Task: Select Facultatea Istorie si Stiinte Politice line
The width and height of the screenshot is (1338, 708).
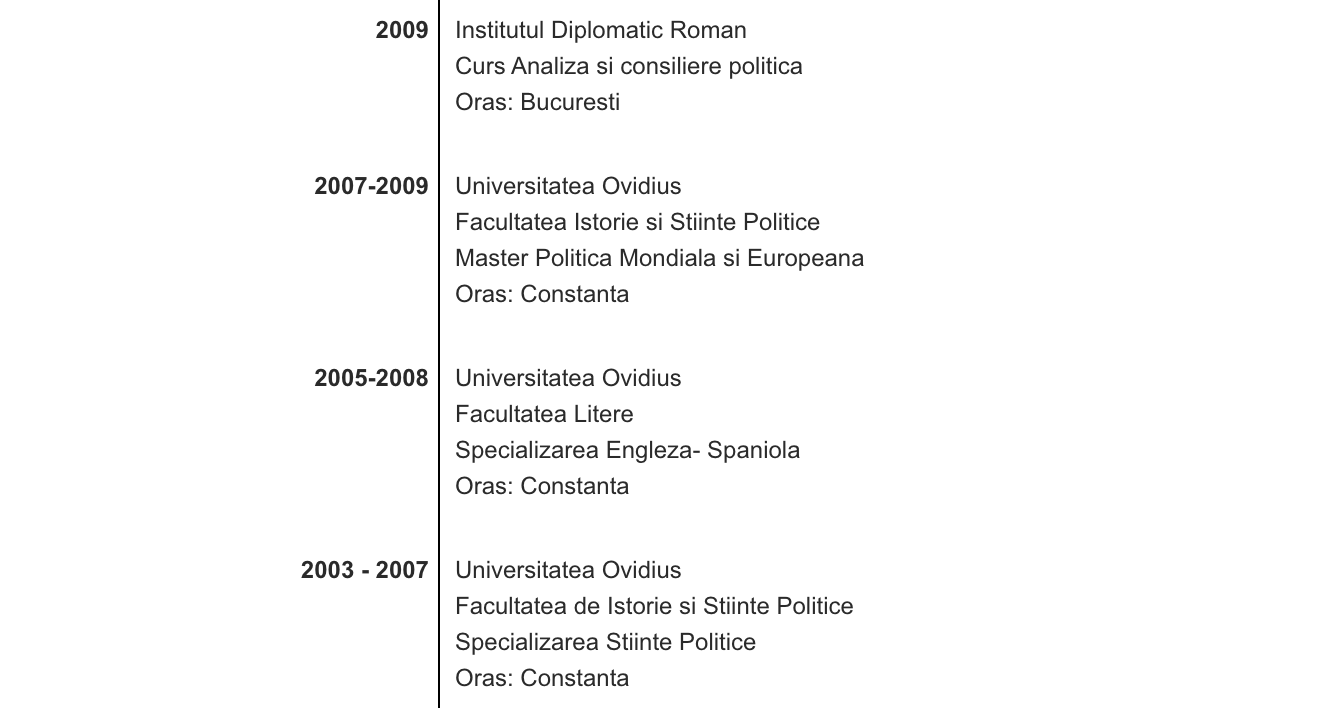Action: [x=638, y=222]
